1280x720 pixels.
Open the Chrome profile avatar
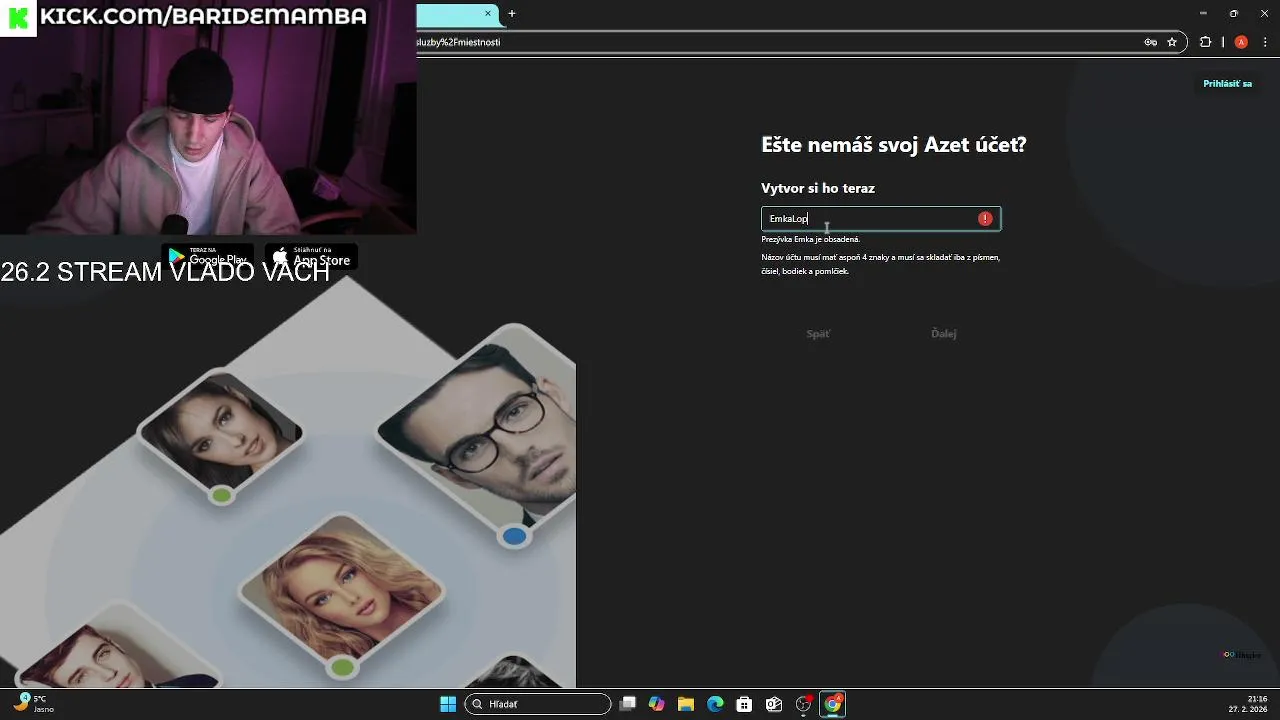1241,42
